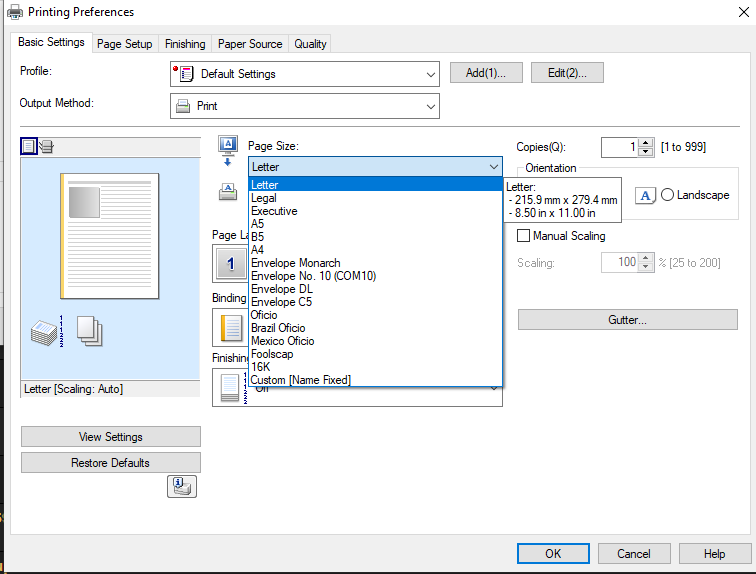Open the Output Method dropdown
Screen dimensions: 756x574
[305, 106]
